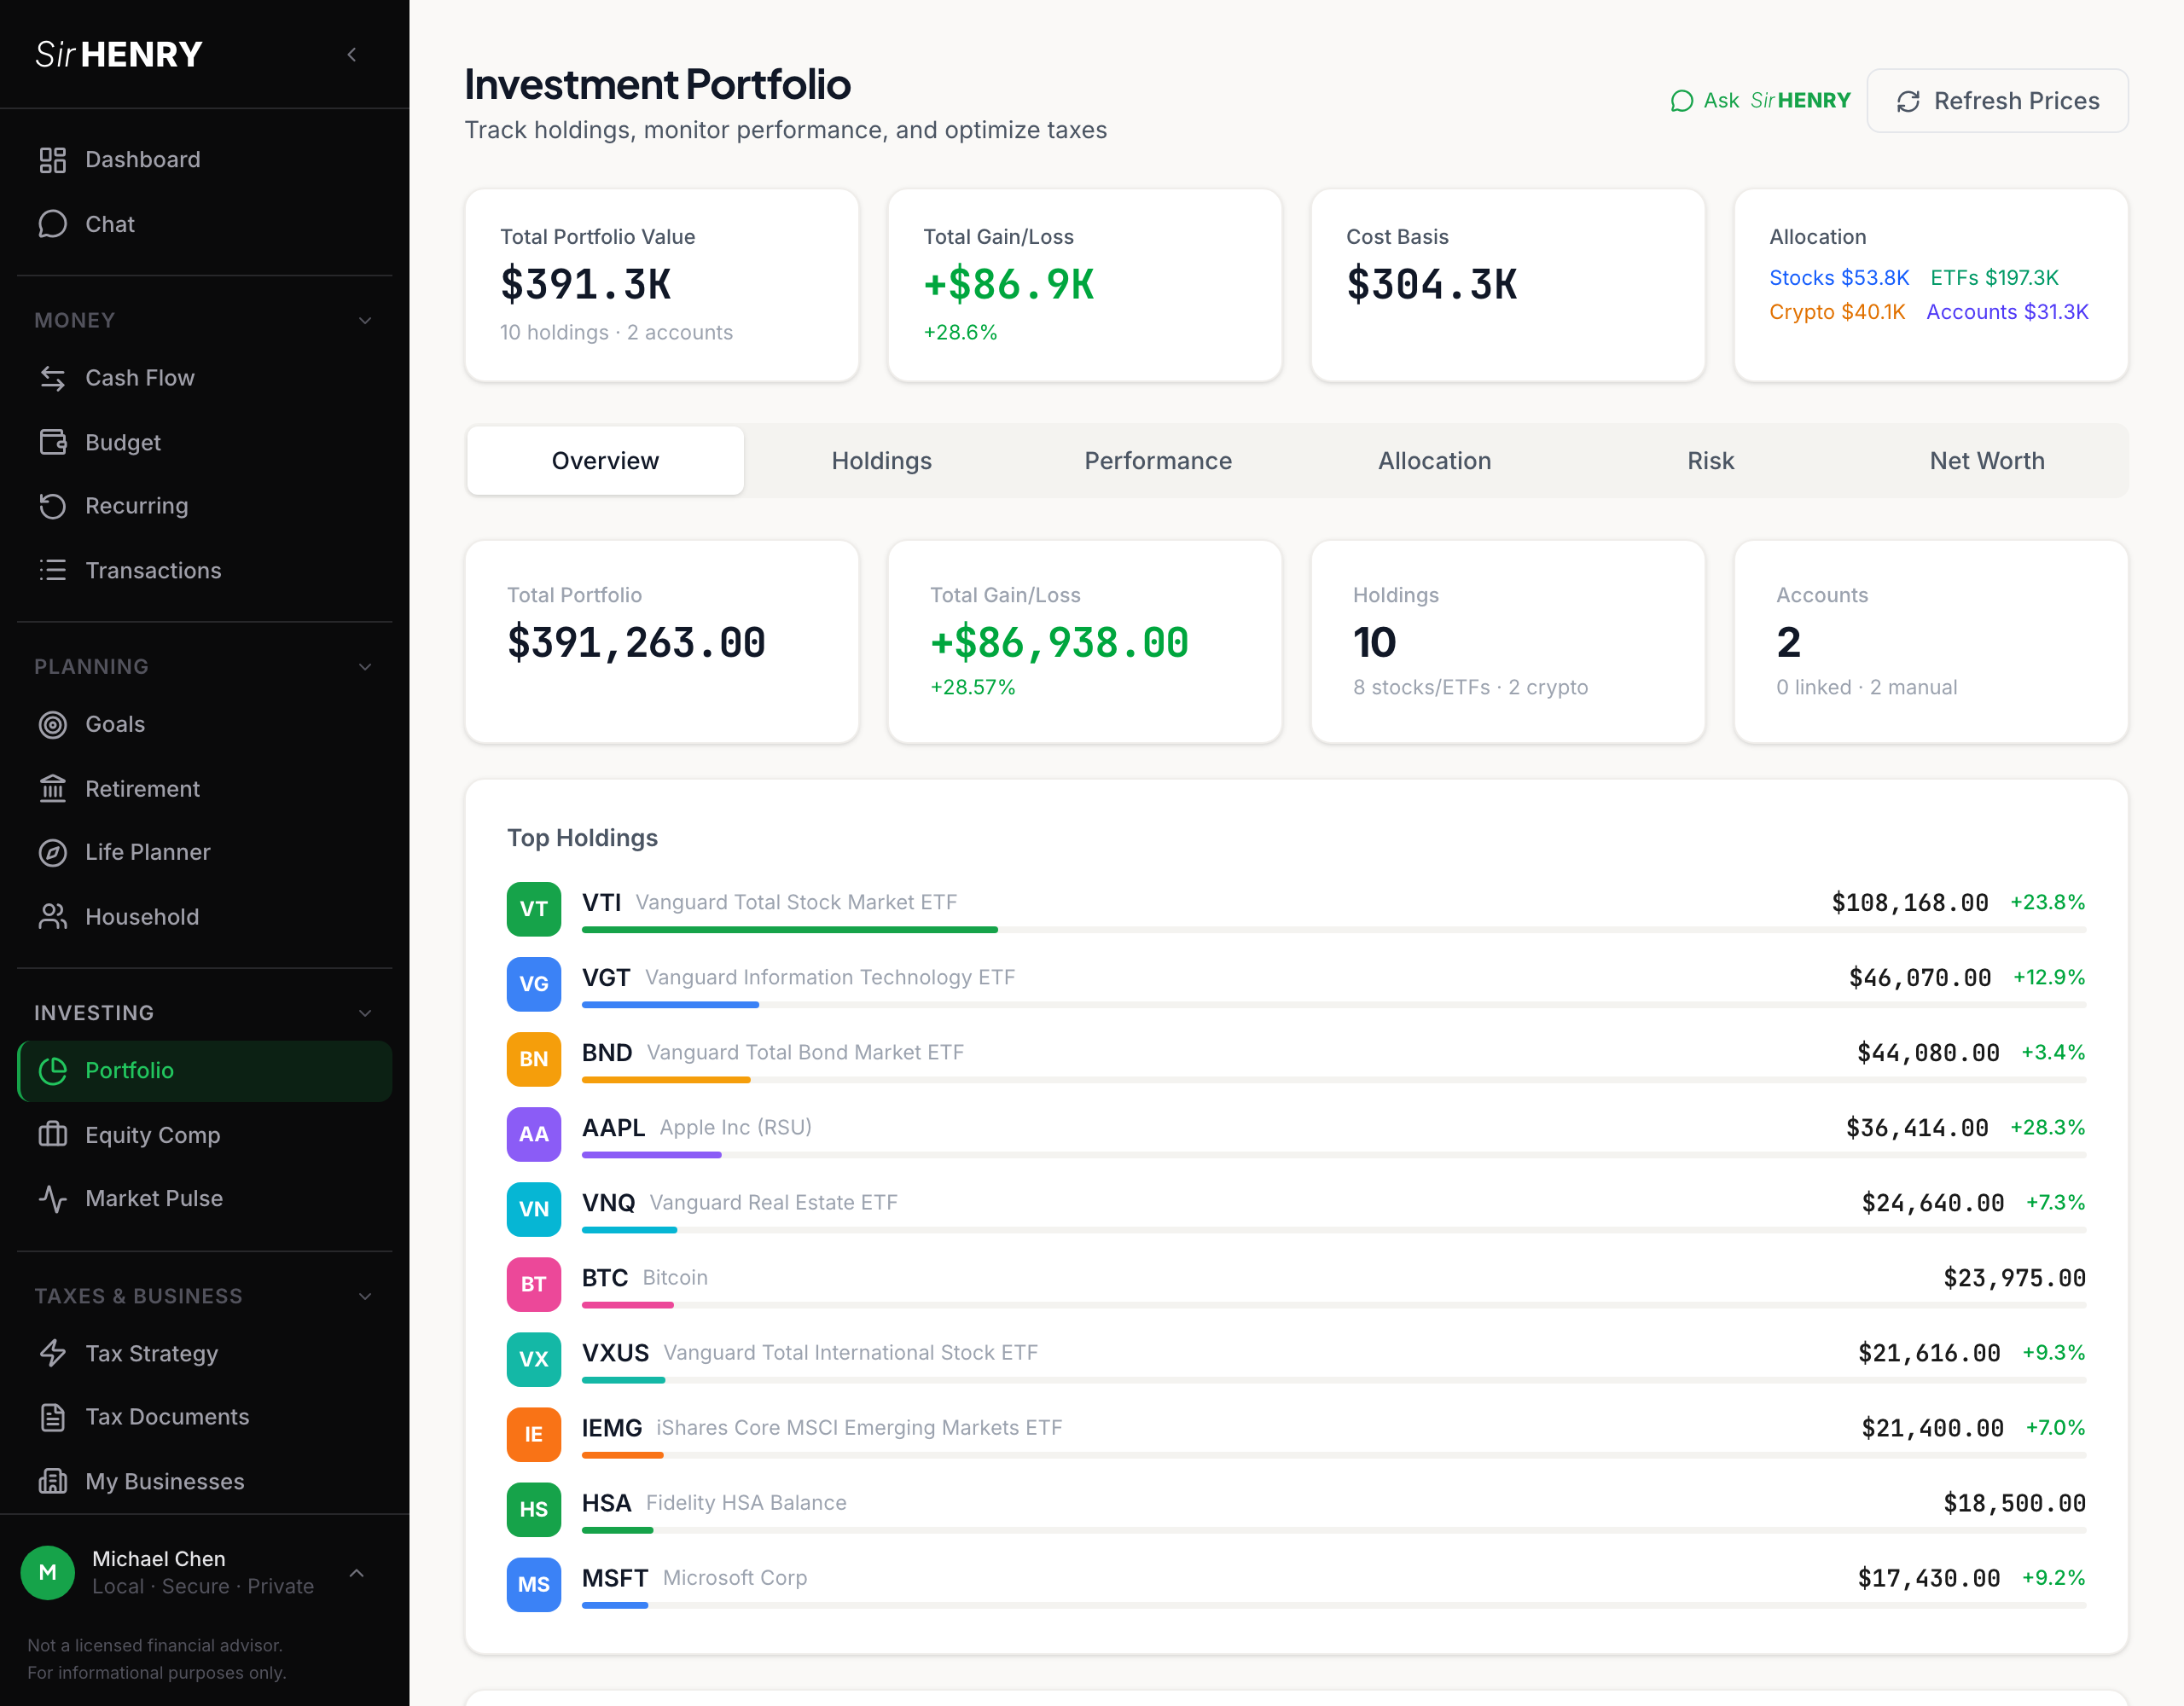This screenshot has height=1706, width=2184.
Task: Click the Cost Basis card
Action: coord(1508,285)
